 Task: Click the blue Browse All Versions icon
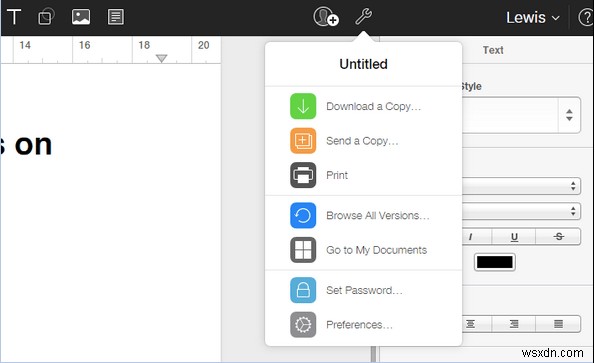click(x=303, y=215)
